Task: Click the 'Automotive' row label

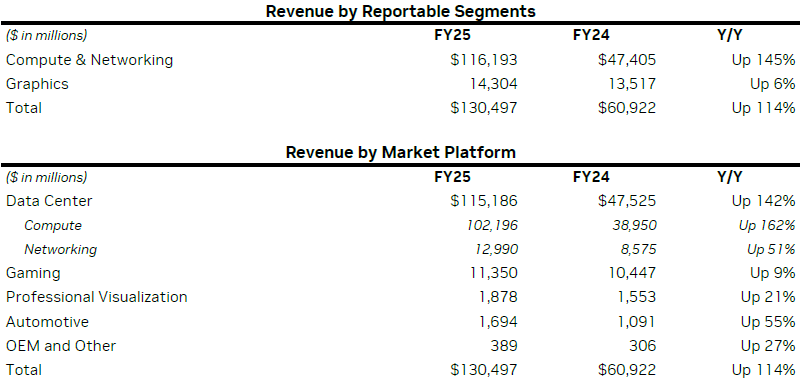Action: point(47,322)
